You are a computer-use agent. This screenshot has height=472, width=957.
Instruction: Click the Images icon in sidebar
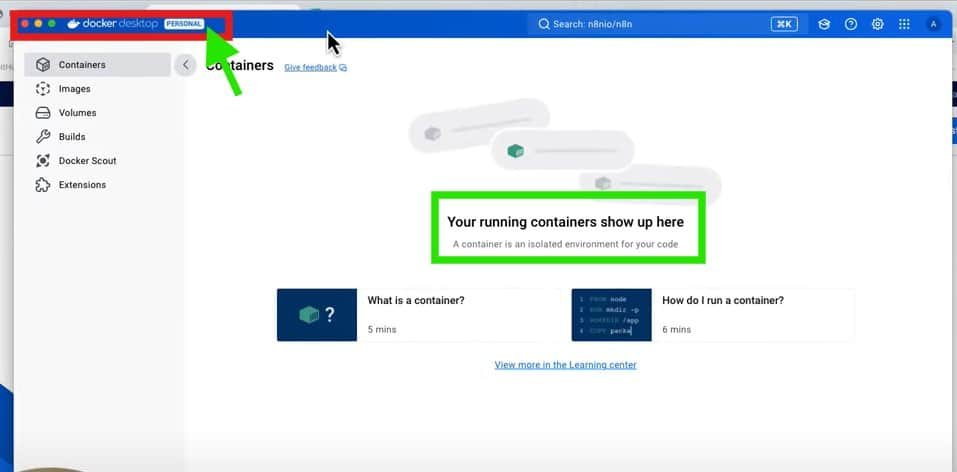click(43, 89)
